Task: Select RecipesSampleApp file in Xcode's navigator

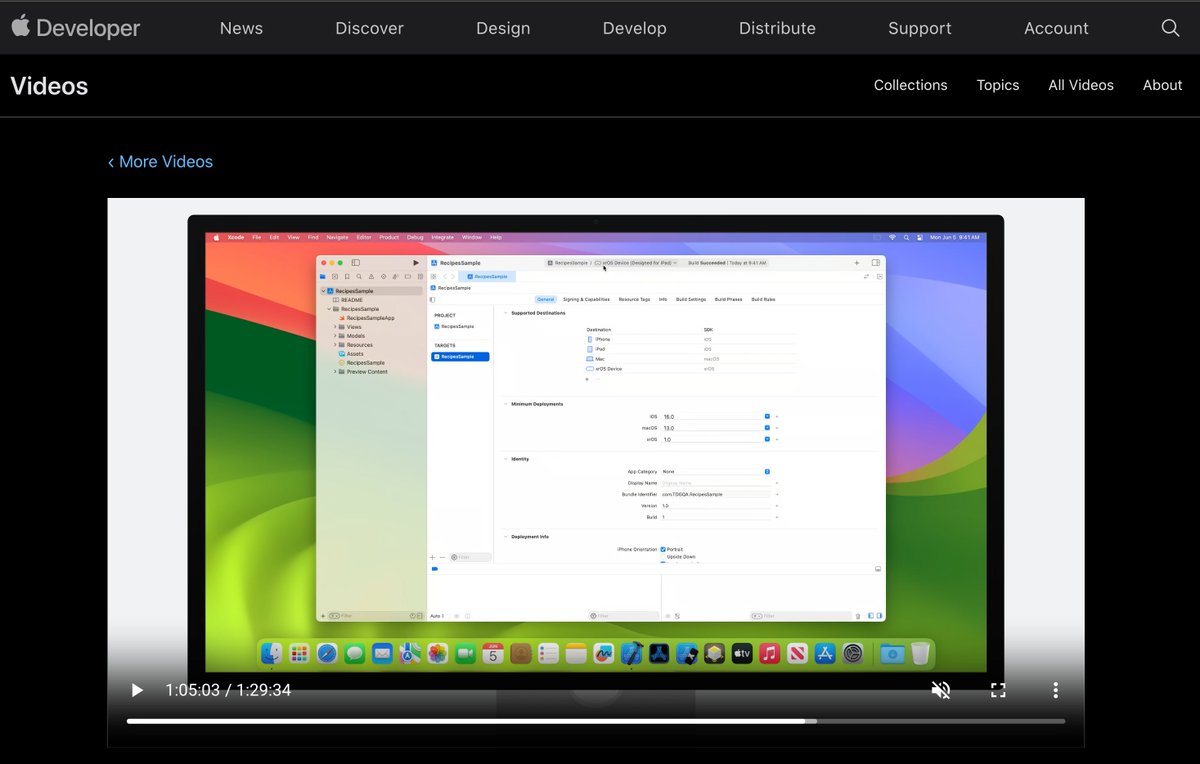Action: coord(366,318)
